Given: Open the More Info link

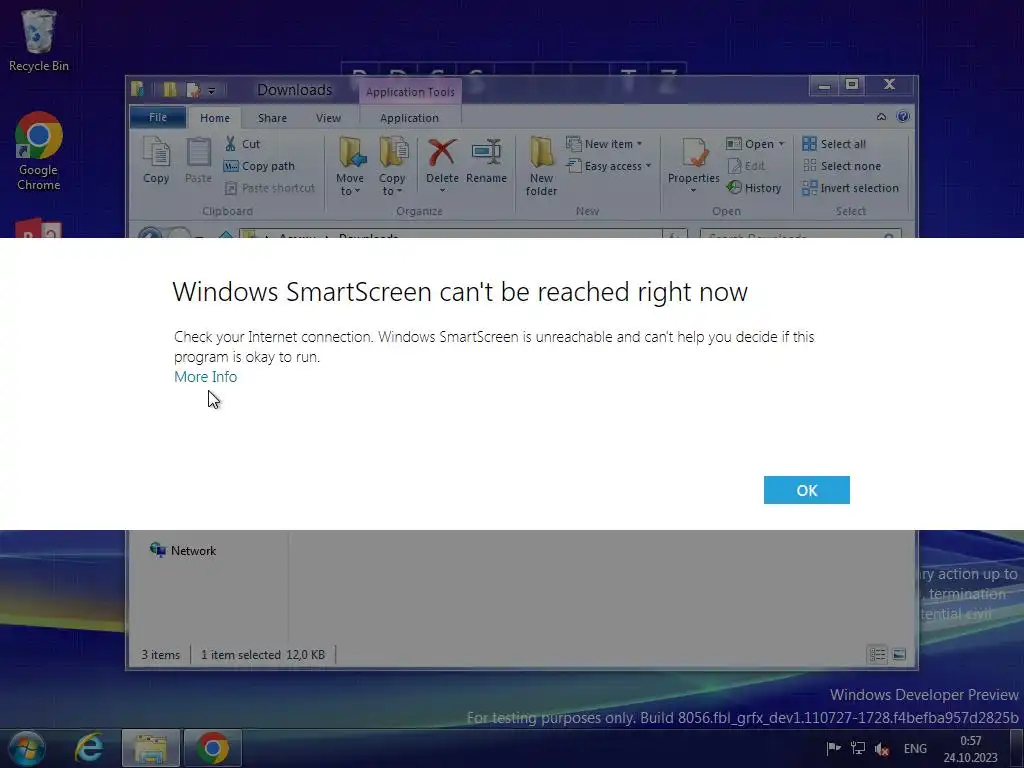Looking at the screenshot, I should pyautogui.click(x=205, y=377).
